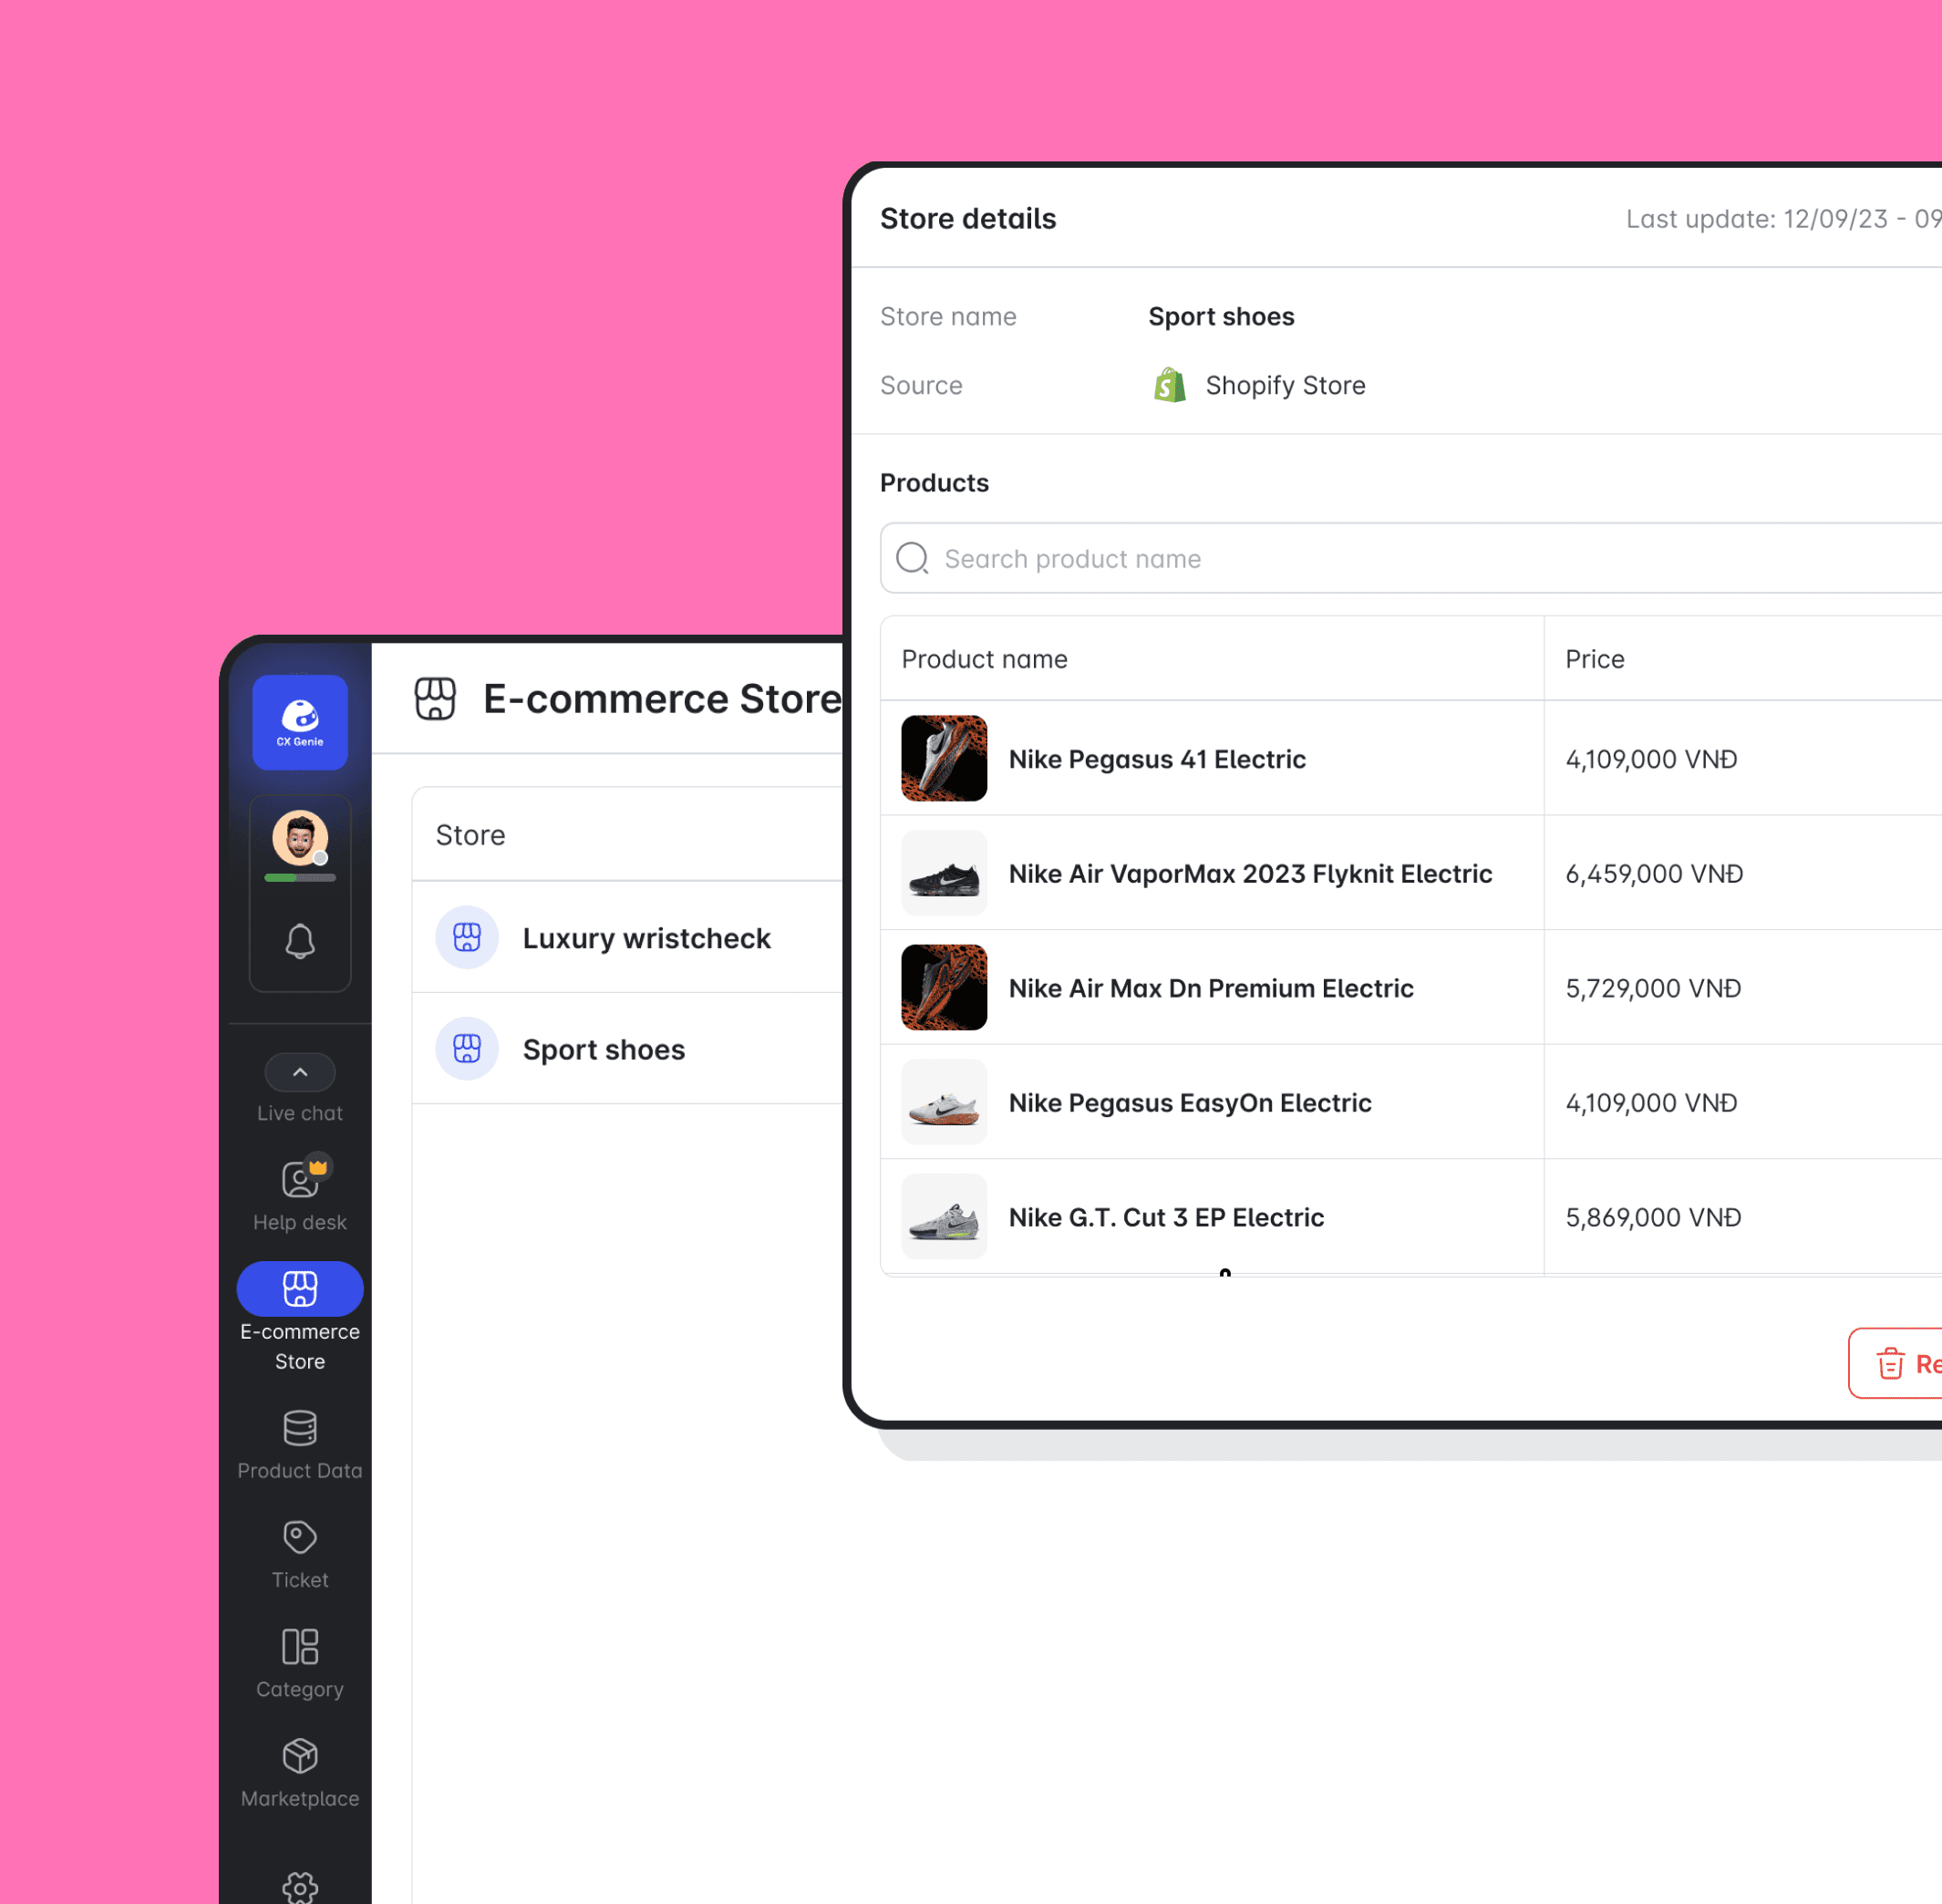Click the notification bell icon
This screenshot has height=1904, width=1942.
point(300,942)
